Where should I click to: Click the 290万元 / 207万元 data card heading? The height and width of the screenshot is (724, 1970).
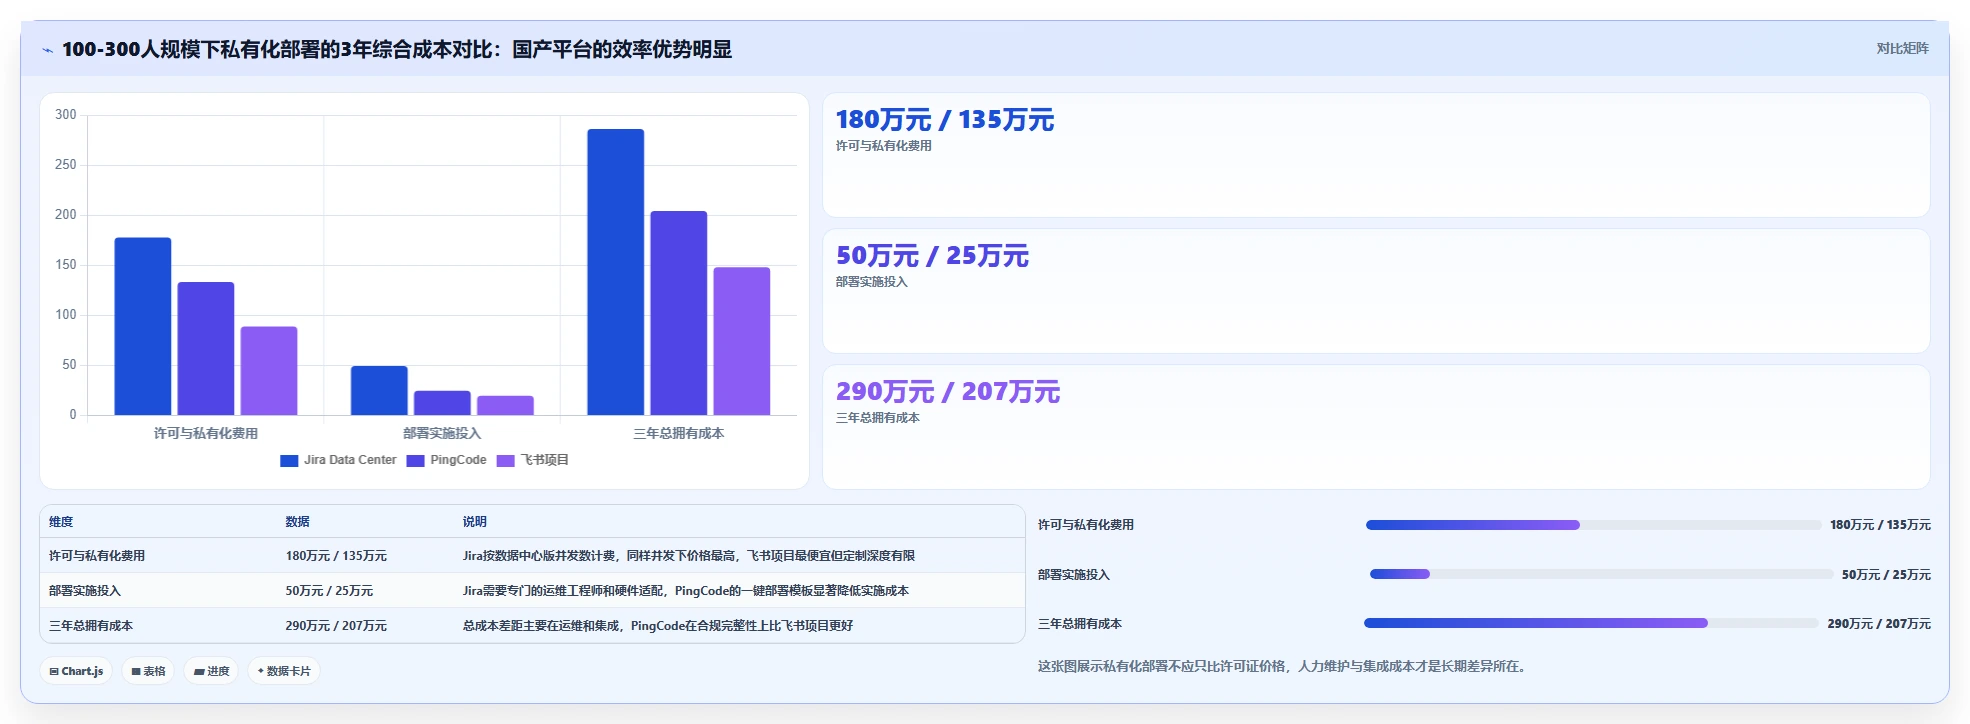pyautogui.click(x=948, y=392)
